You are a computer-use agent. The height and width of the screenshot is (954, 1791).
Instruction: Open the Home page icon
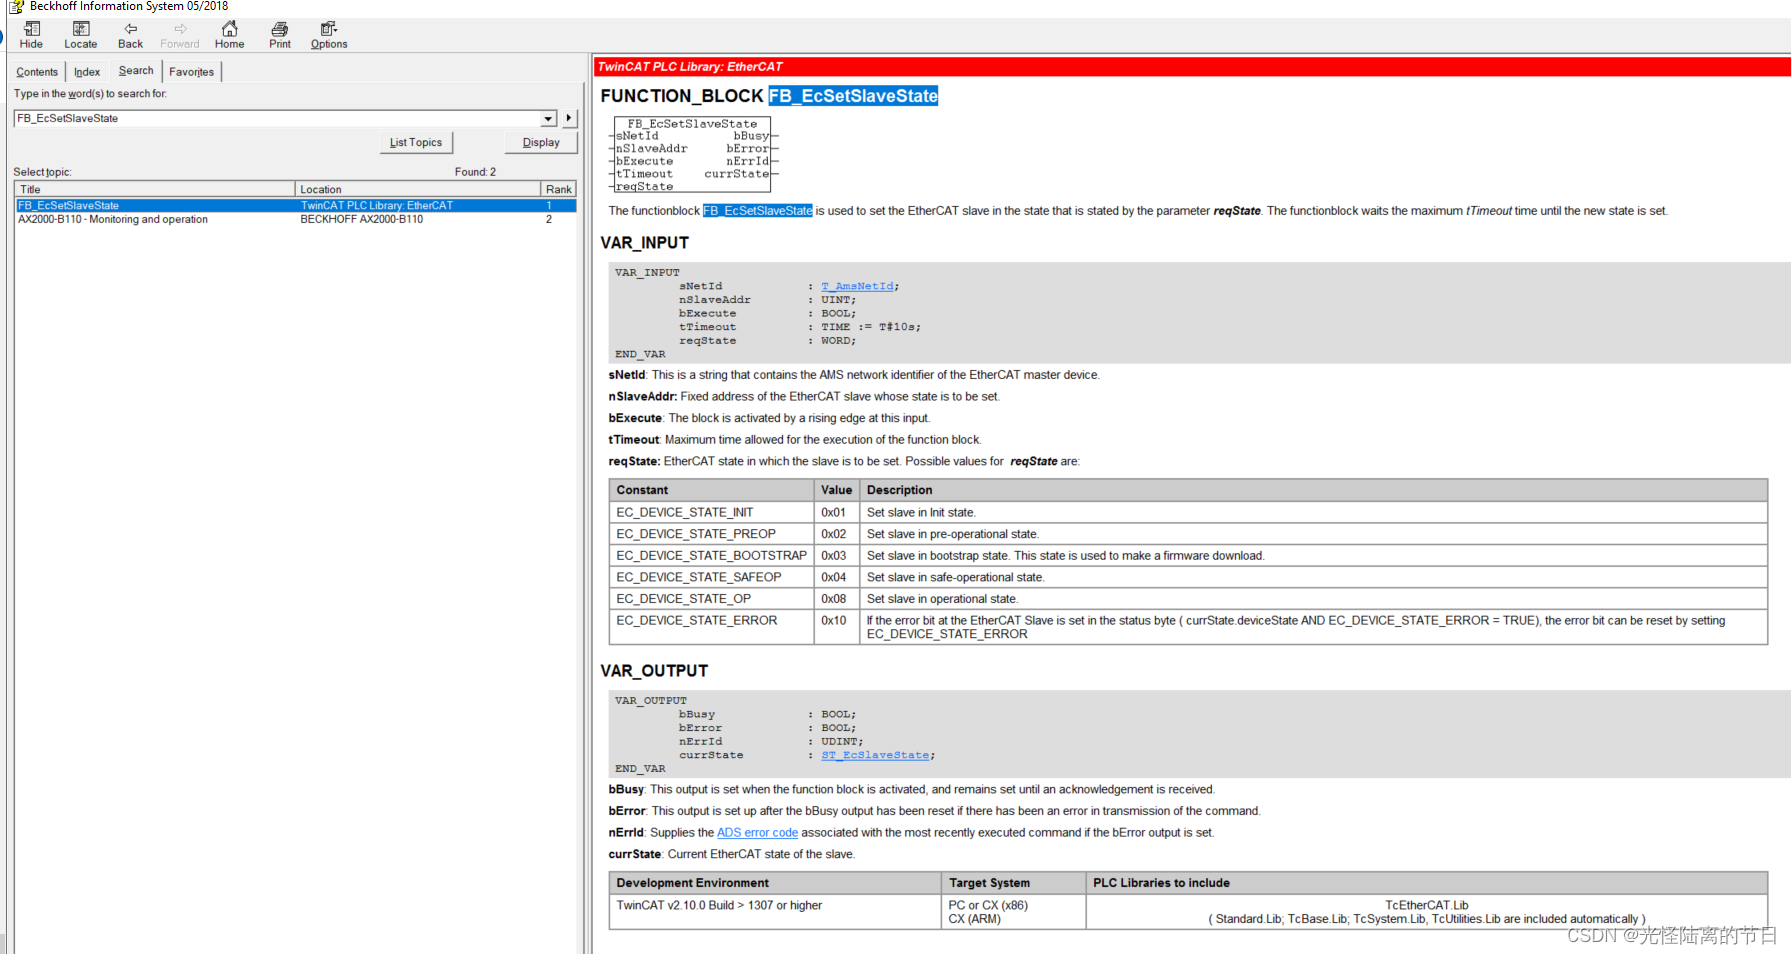pos(230,35)
